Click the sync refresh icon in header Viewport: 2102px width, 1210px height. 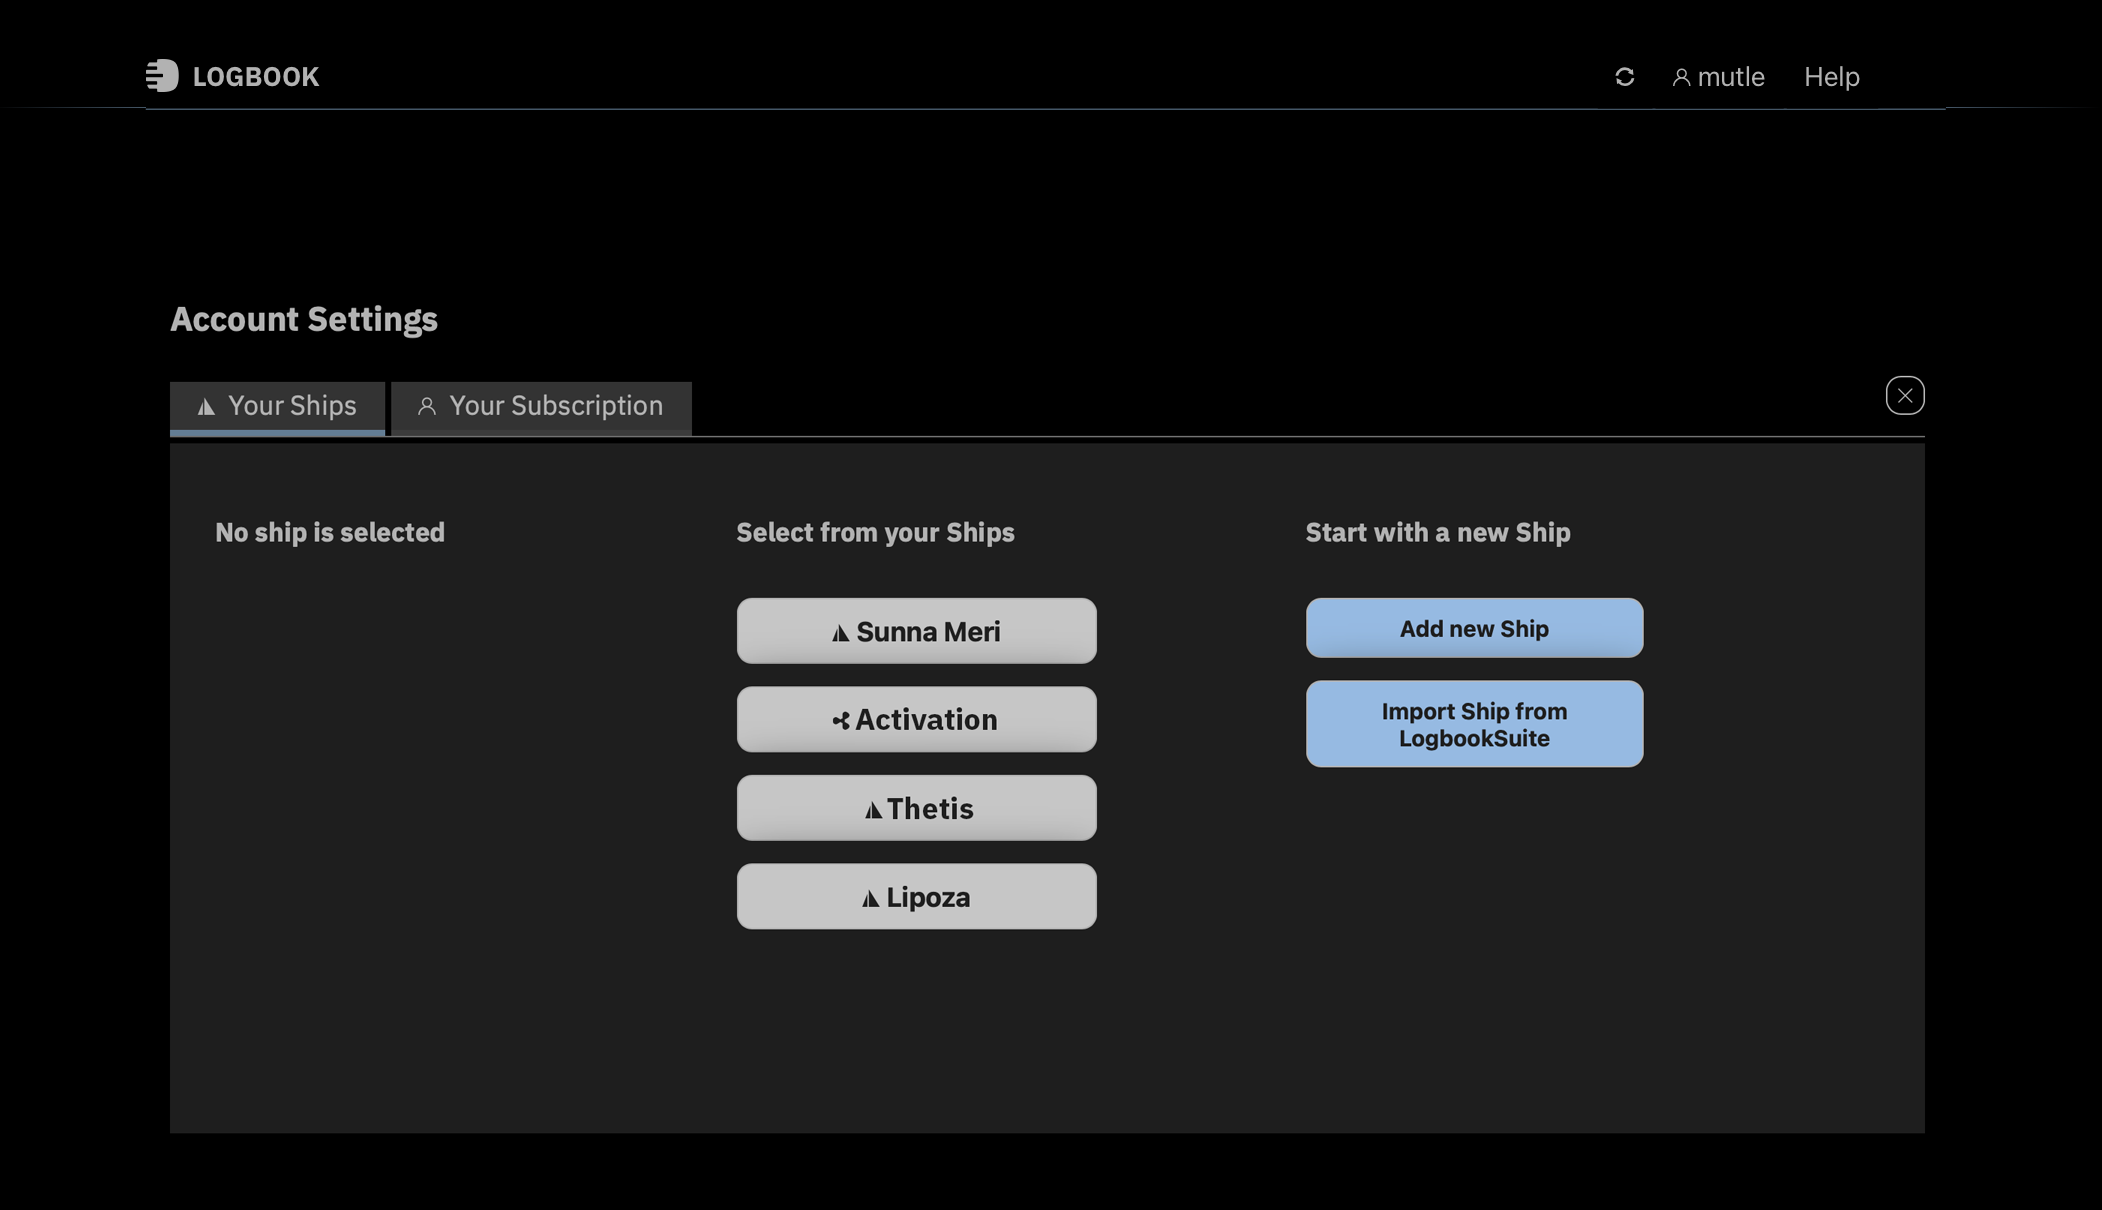click(x=1624, y=77)
